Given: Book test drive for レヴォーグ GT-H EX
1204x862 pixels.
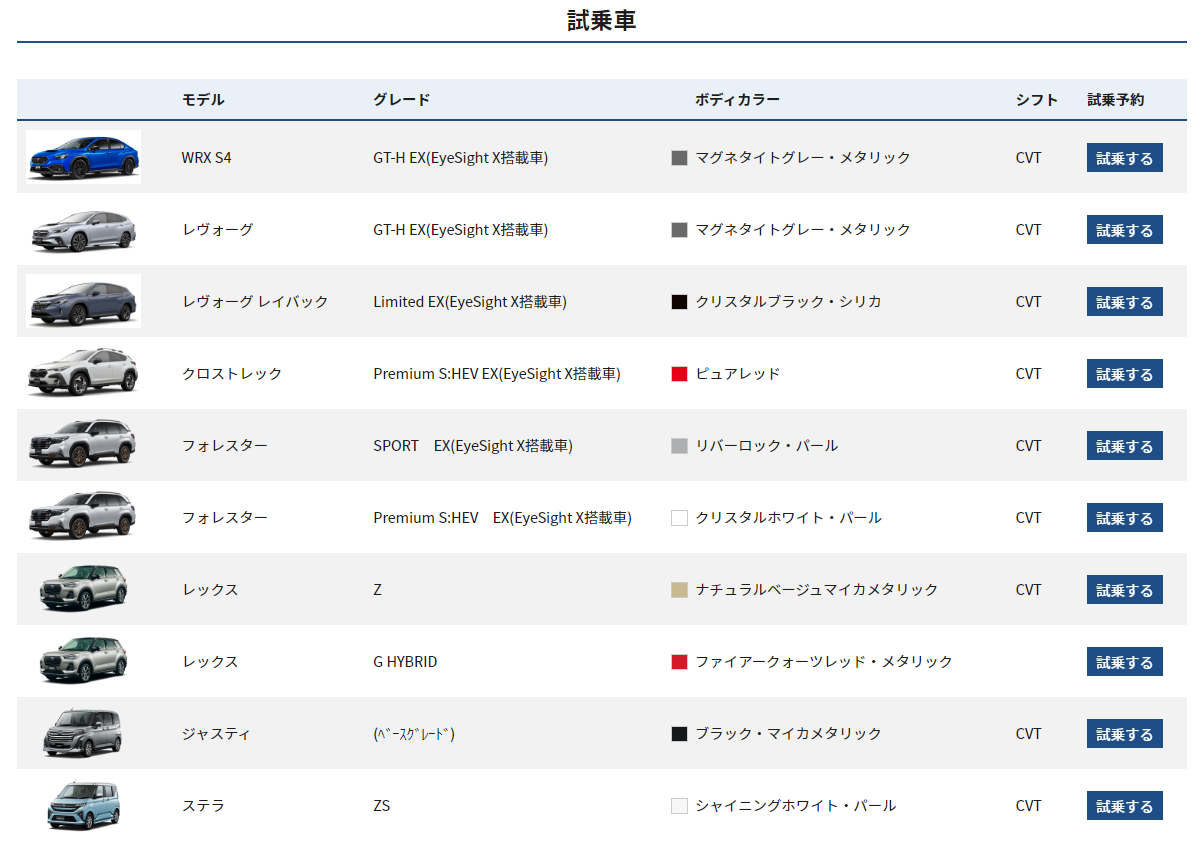Looking at the screenshot, I should pyautogui.click(x=1124, y=230).
